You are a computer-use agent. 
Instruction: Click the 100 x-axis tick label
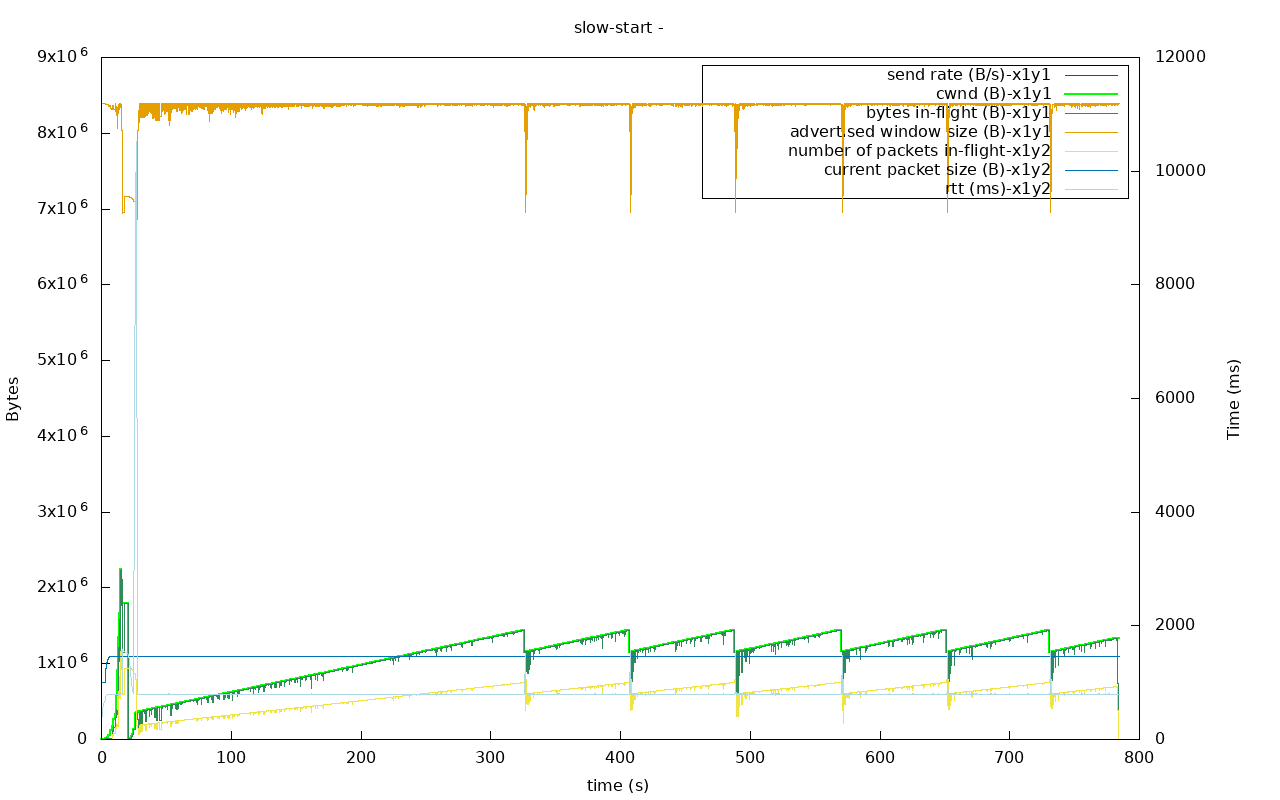[x=231, y=759]
